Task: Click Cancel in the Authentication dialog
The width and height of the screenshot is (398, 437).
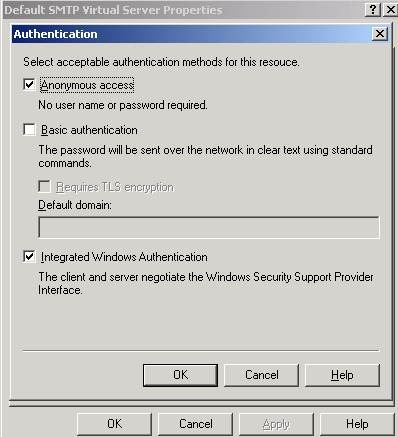Action: [x=262, y=375]
